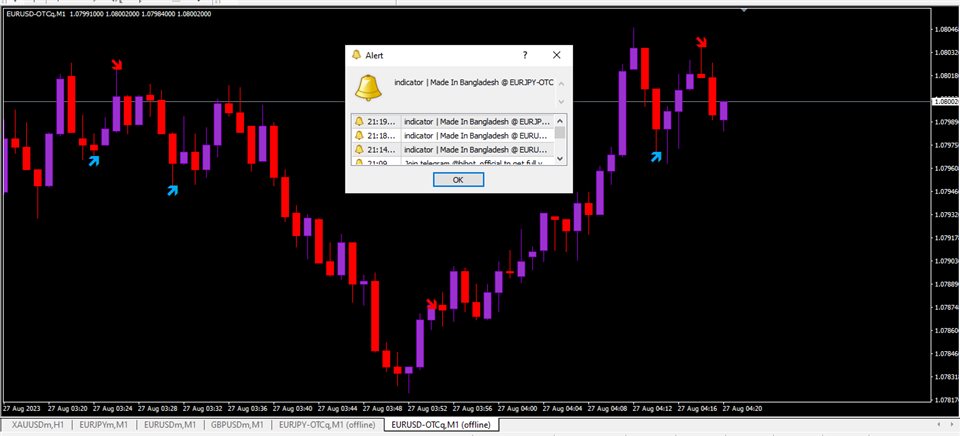
Task: Click blue buy arrow near 03:22
Action: [x=94, y=161]
